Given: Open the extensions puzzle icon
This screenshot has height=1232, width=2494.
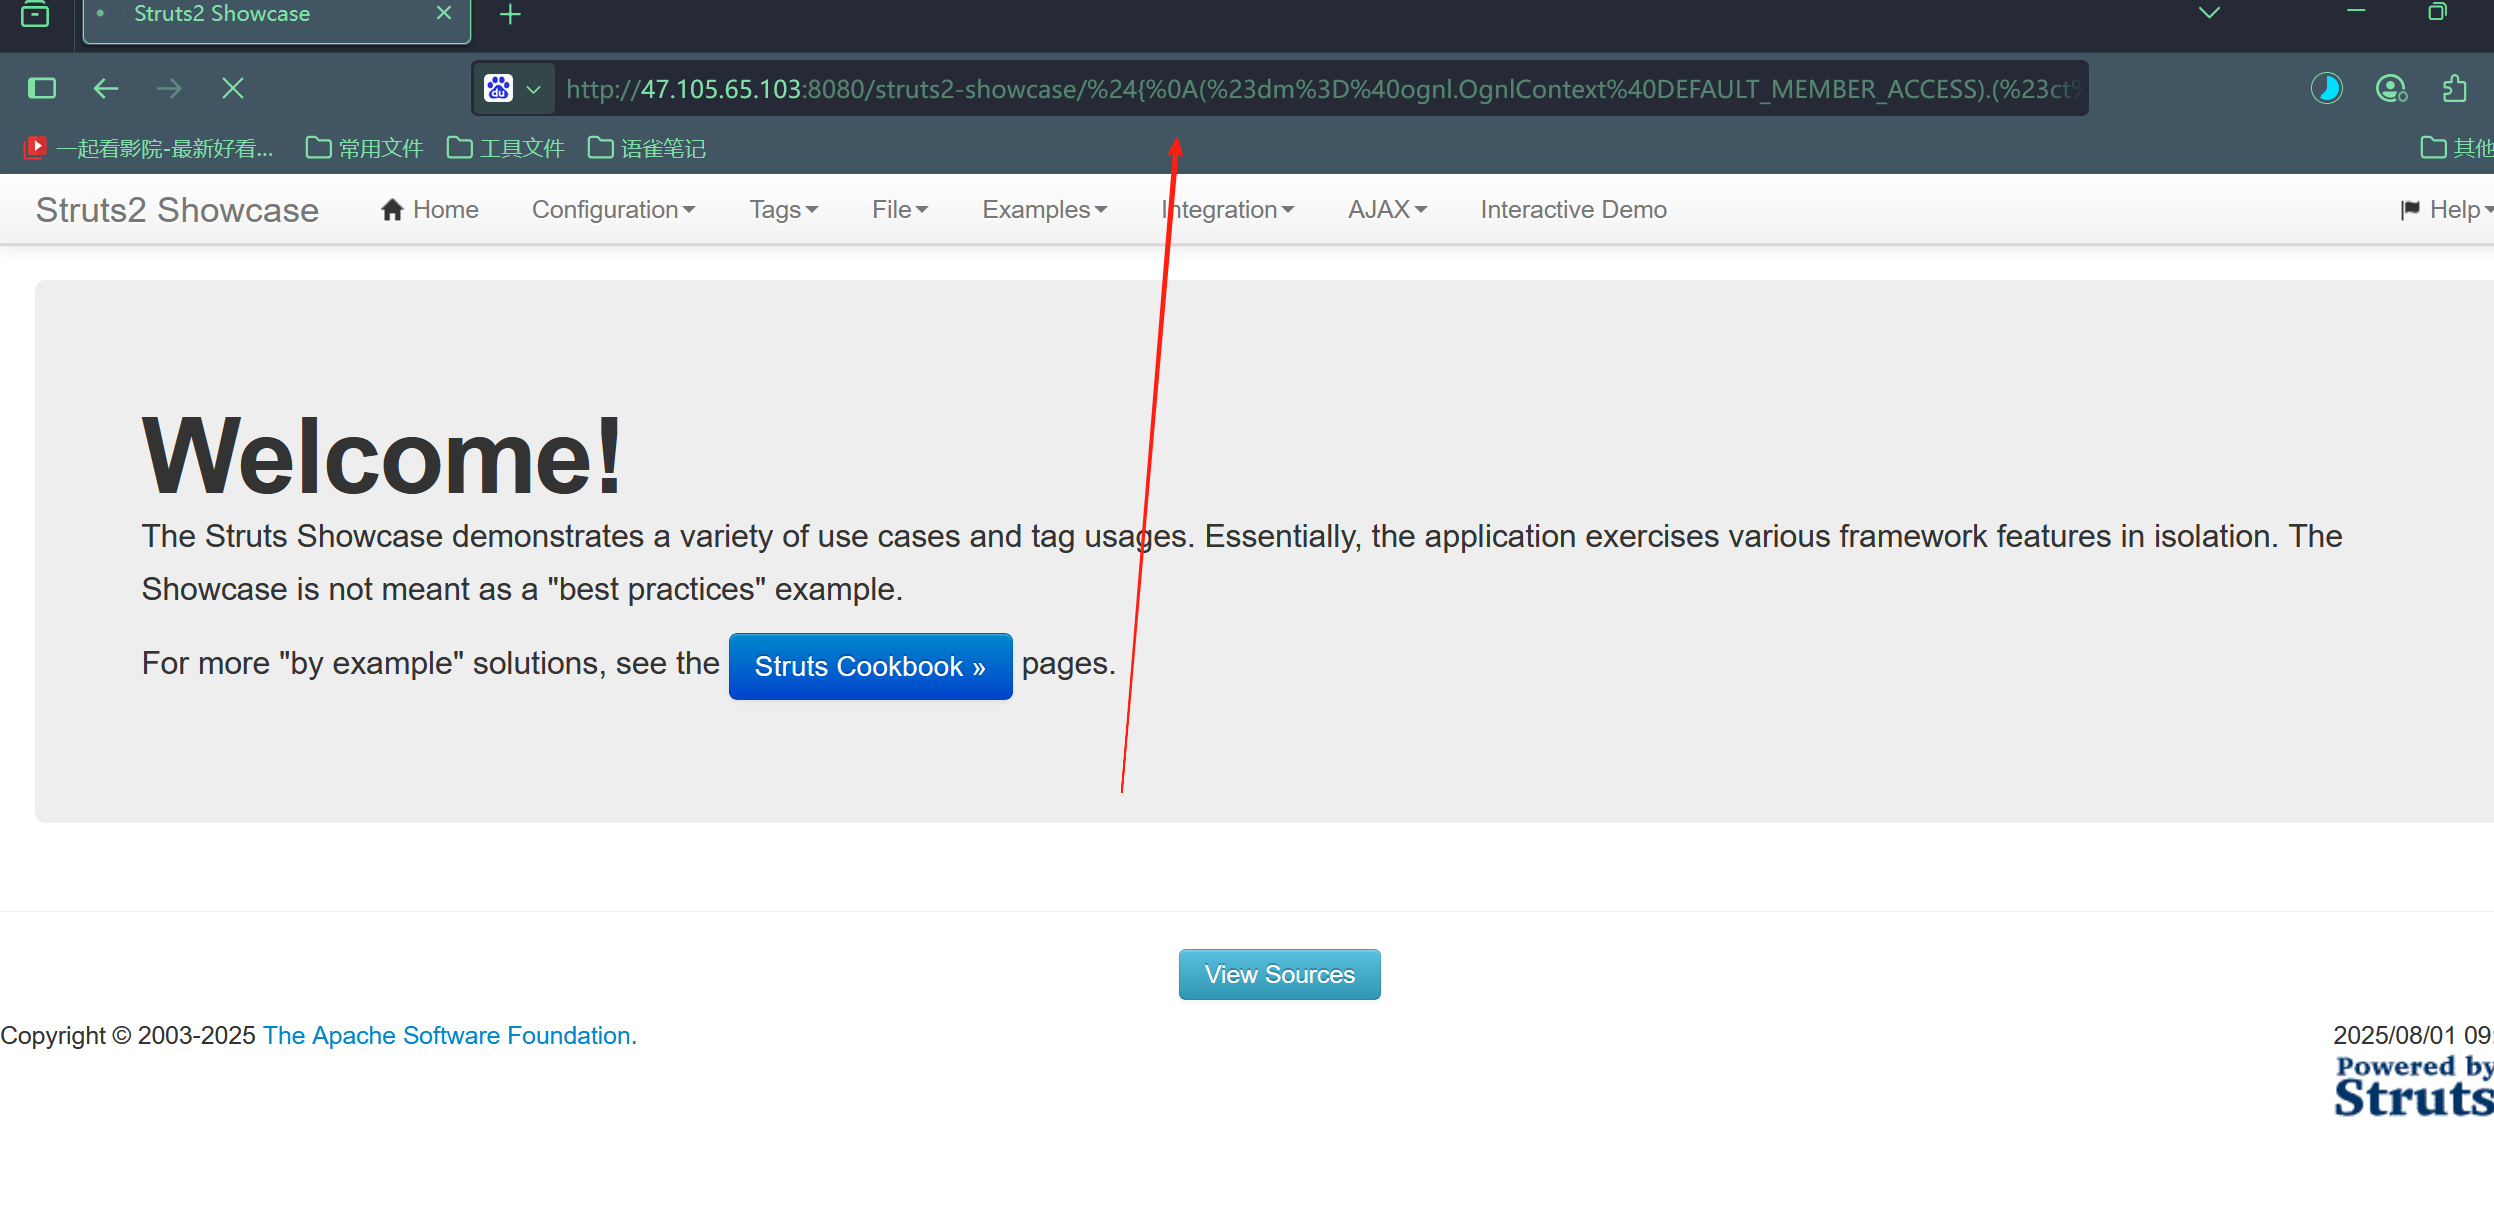Looking at the screenshot, I should pos(2455,88).
